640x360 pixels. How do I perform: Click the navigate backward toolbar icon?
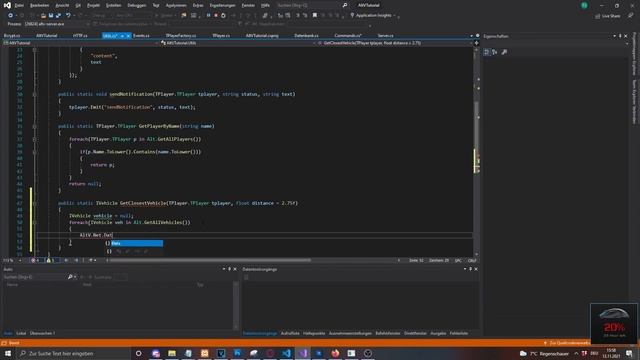[x=10, y=16]
